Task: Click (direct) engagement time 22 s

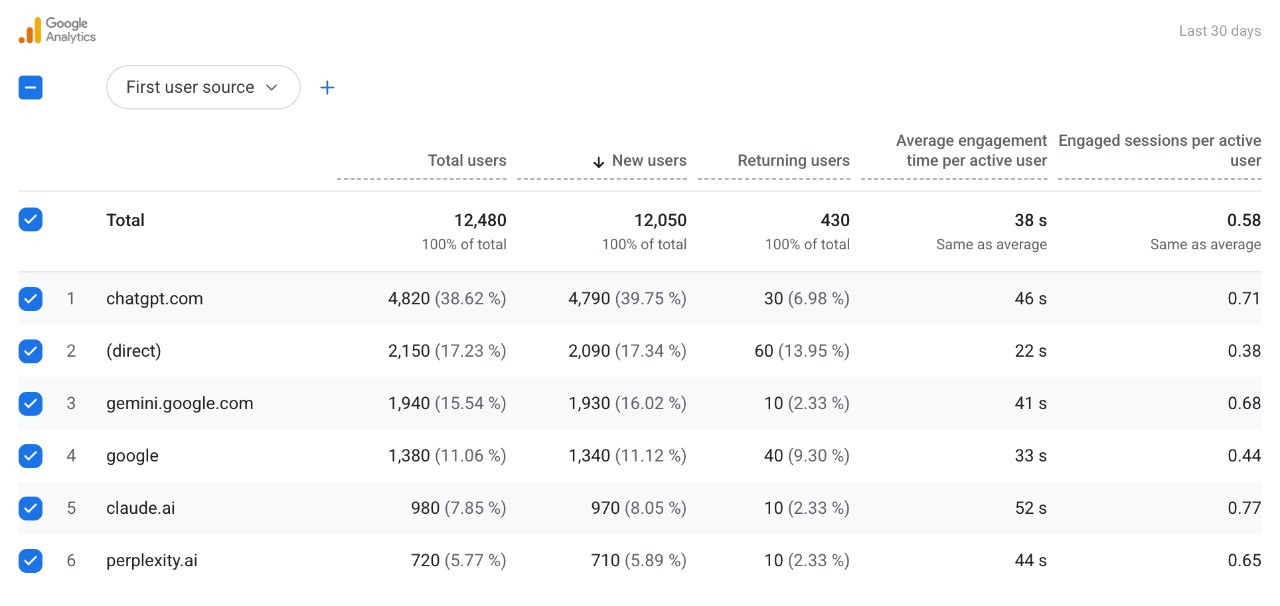Action: tap(1031, 351)
